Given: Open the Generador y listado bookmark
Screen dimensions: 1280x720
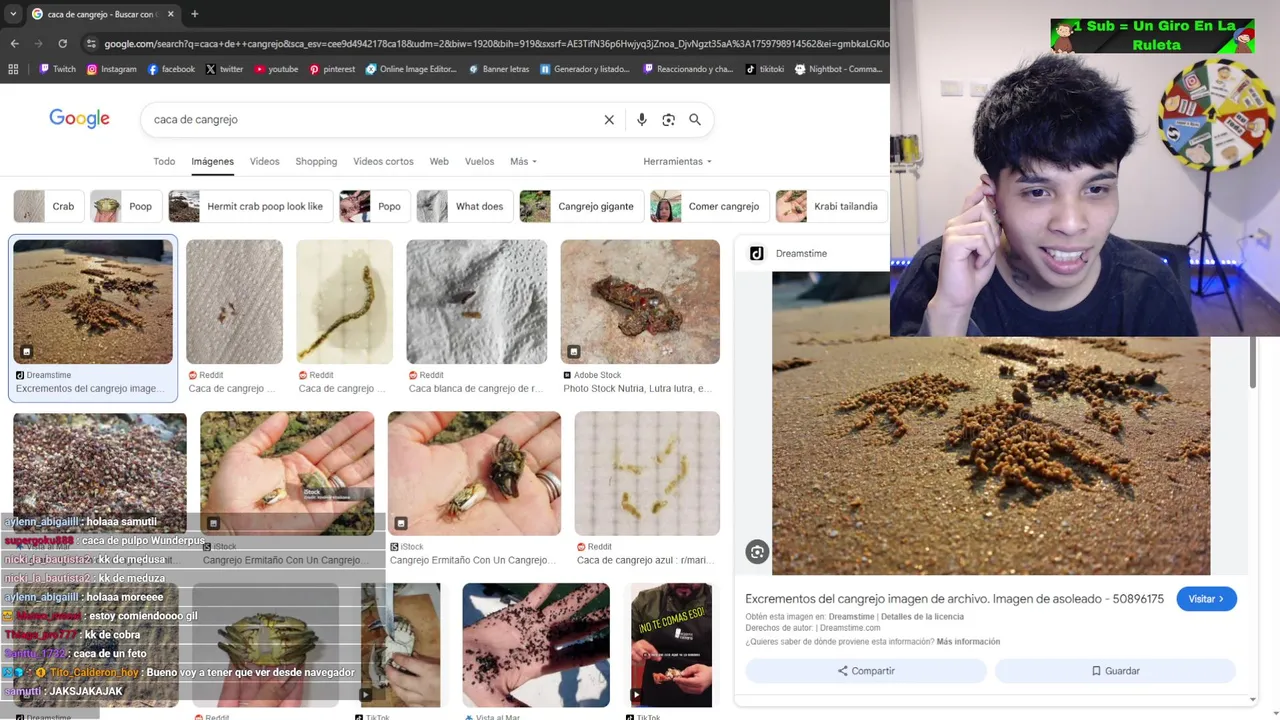Looking at the screenshot, I should pos(585,69).
